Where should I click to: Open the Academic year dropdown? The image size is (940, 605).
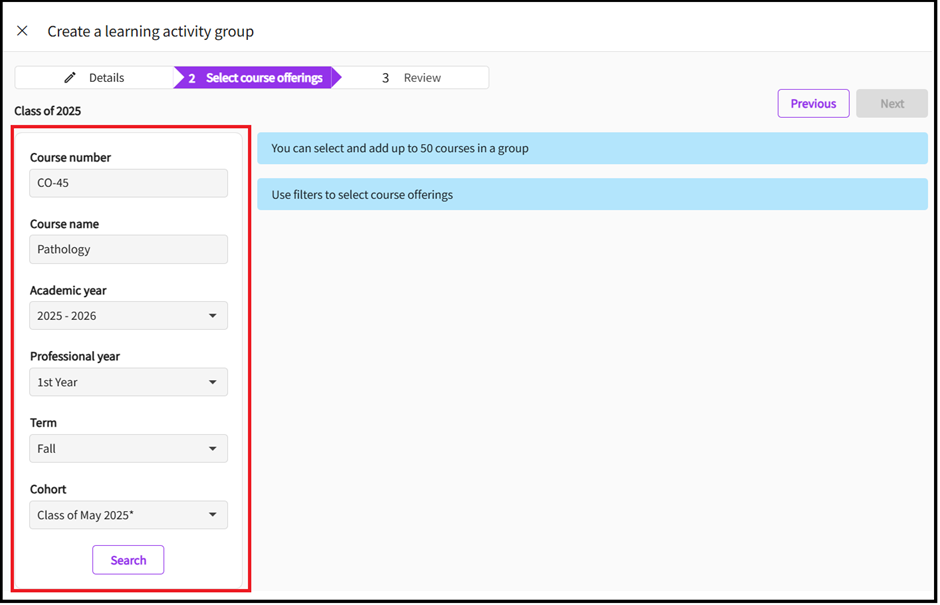(128, 316)
